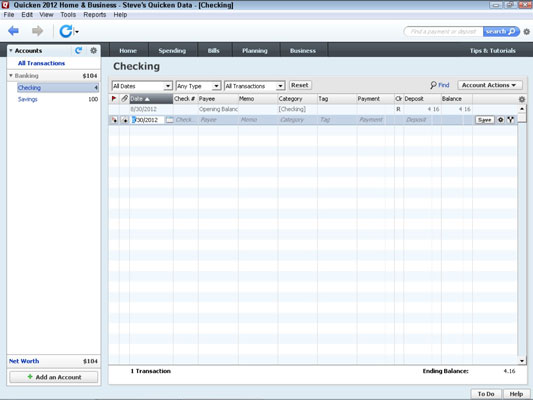Image resolution: width=533 pixels, height=400 pixels.
Task: Select the Checking account in the sidebar
Action: coord(58,88)
